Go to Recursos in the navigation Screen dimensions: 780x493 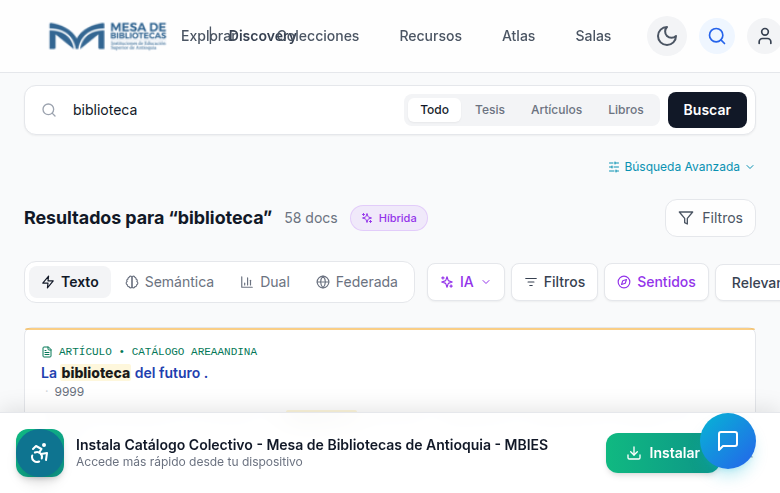tap(430, 36)
